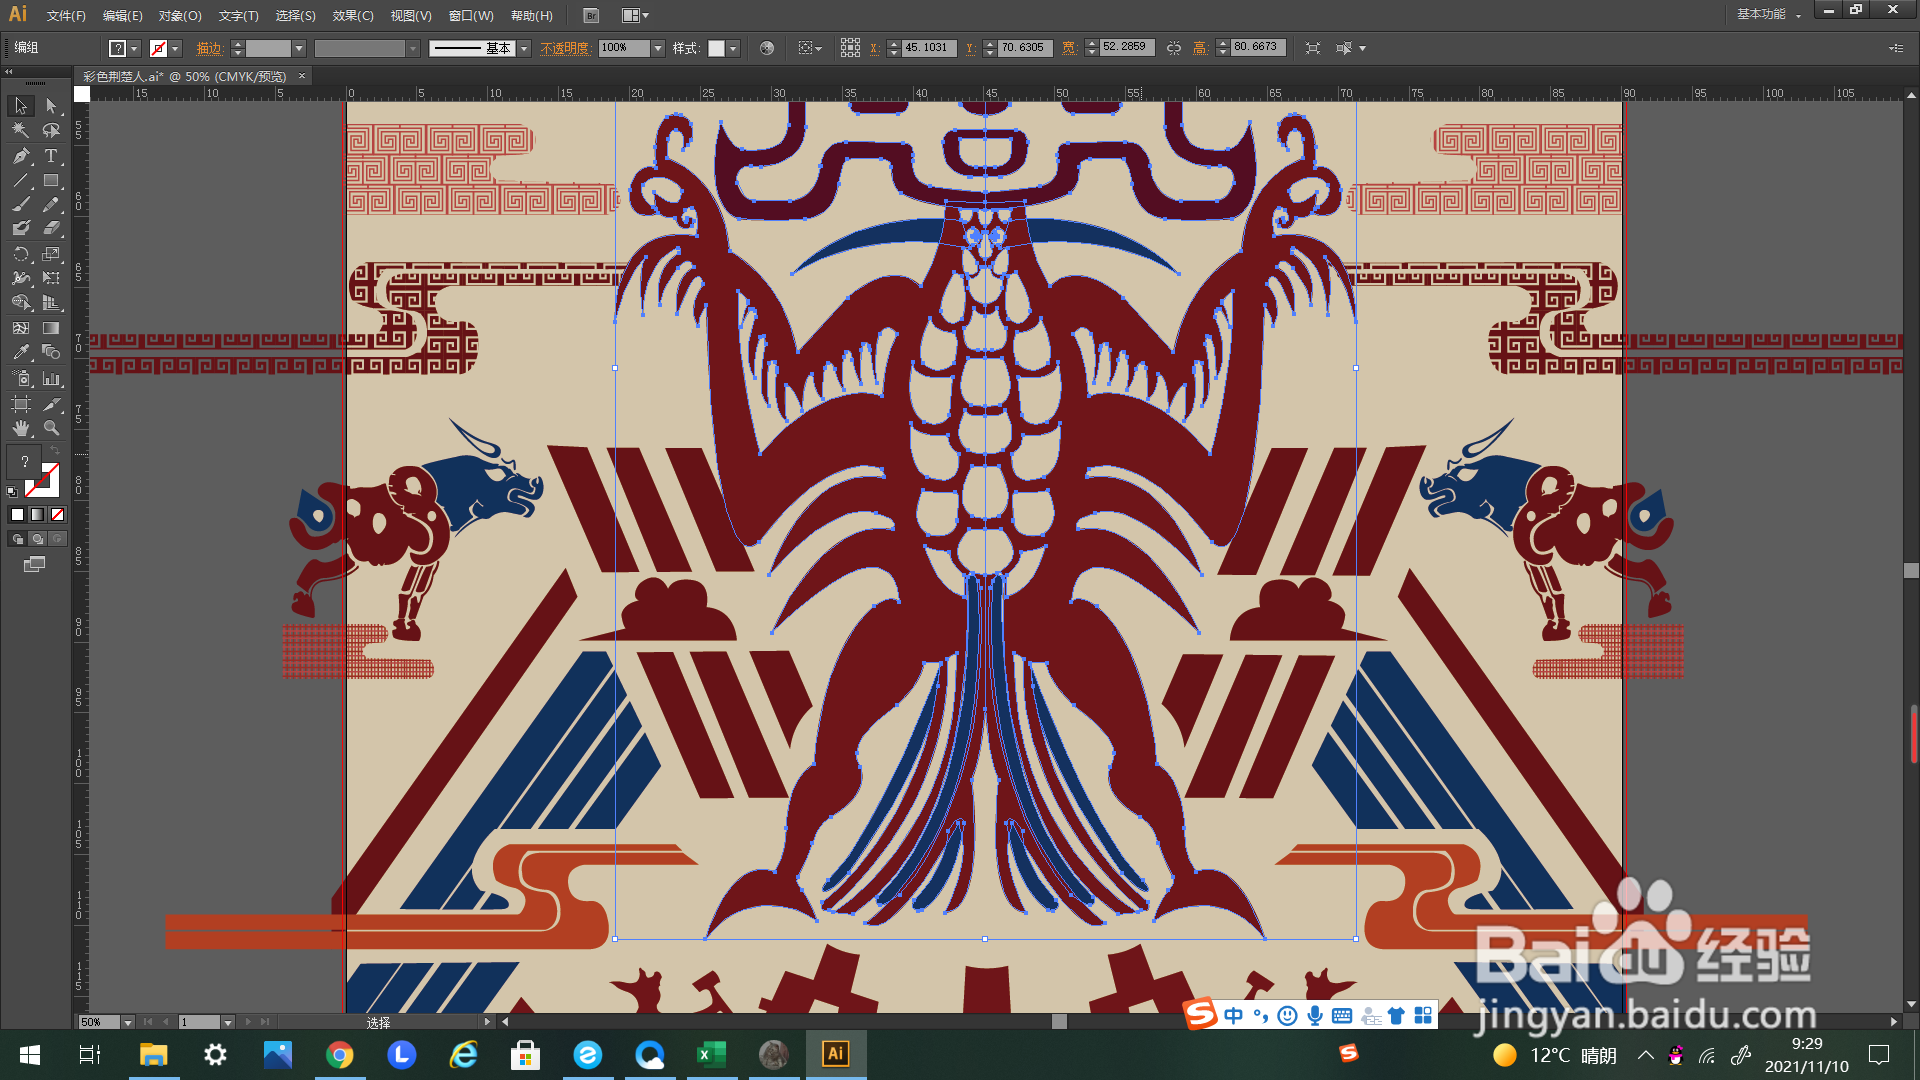The height and width of the screenshot is (1080, 1920).
Task: Select the Slice tool
Action: tap(51, 404)
